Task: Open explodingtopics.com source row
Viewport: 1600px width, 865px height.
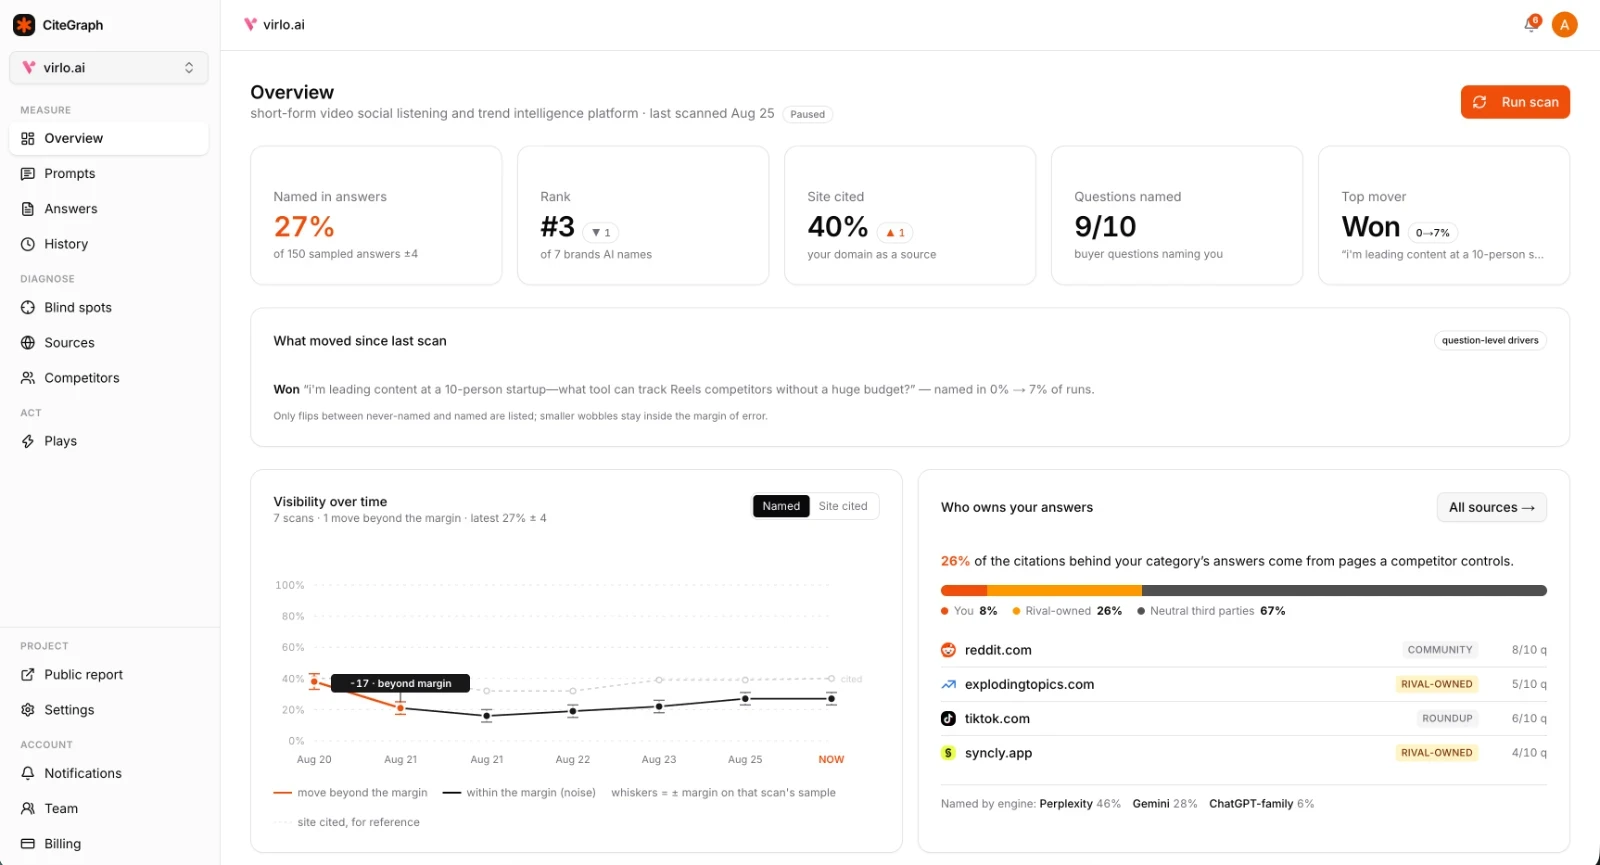Action: click(1244, 684)
